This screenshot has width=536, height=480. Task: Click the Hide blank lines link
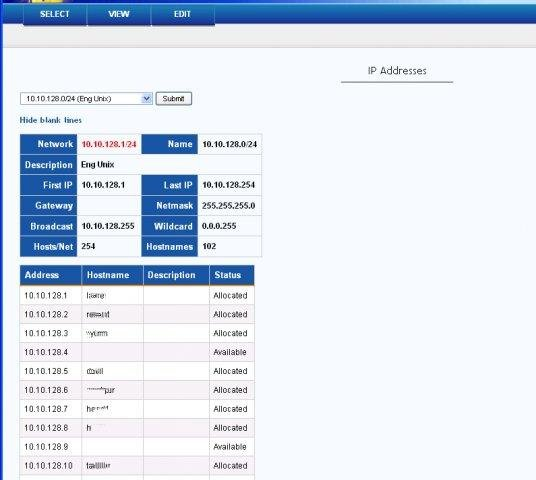point(51,120)
